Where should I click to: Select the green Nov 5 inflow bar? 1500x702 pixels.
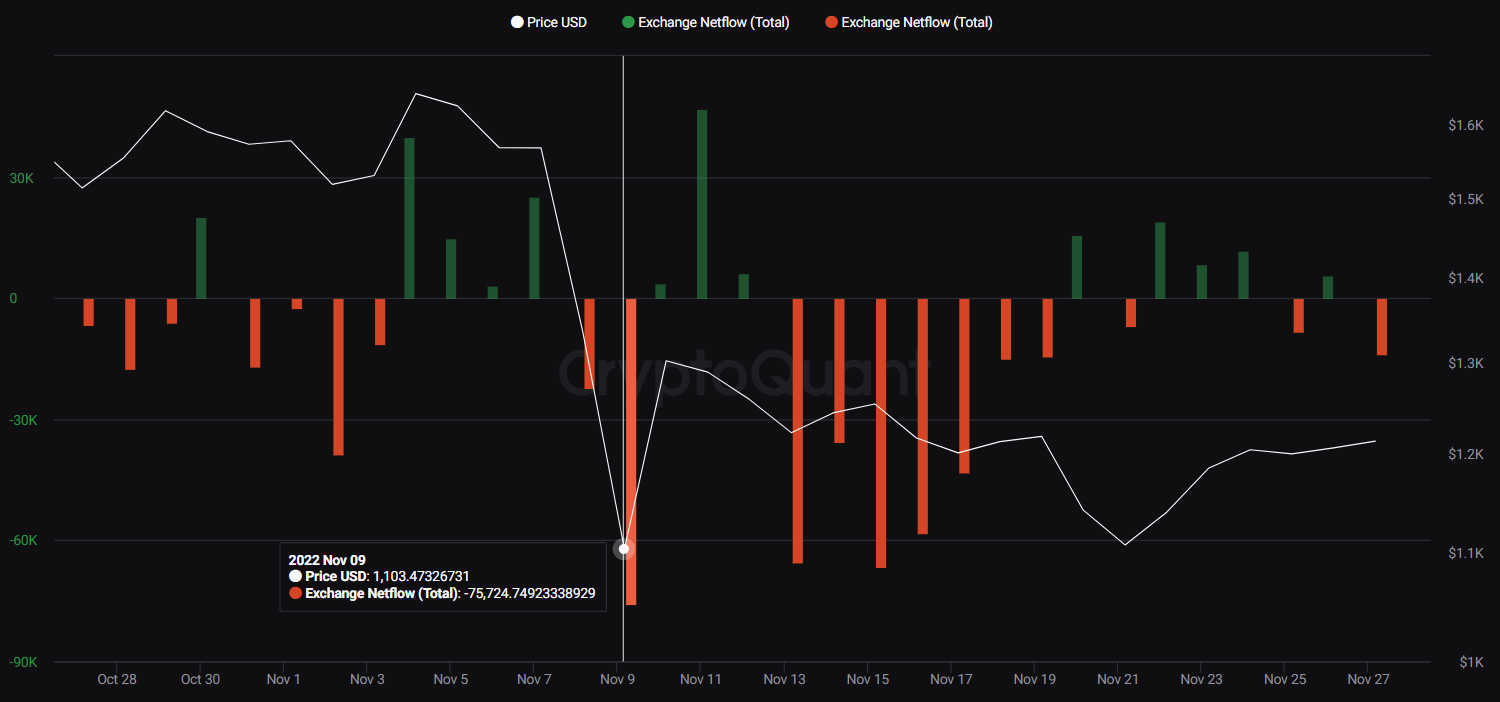point(451,269)
